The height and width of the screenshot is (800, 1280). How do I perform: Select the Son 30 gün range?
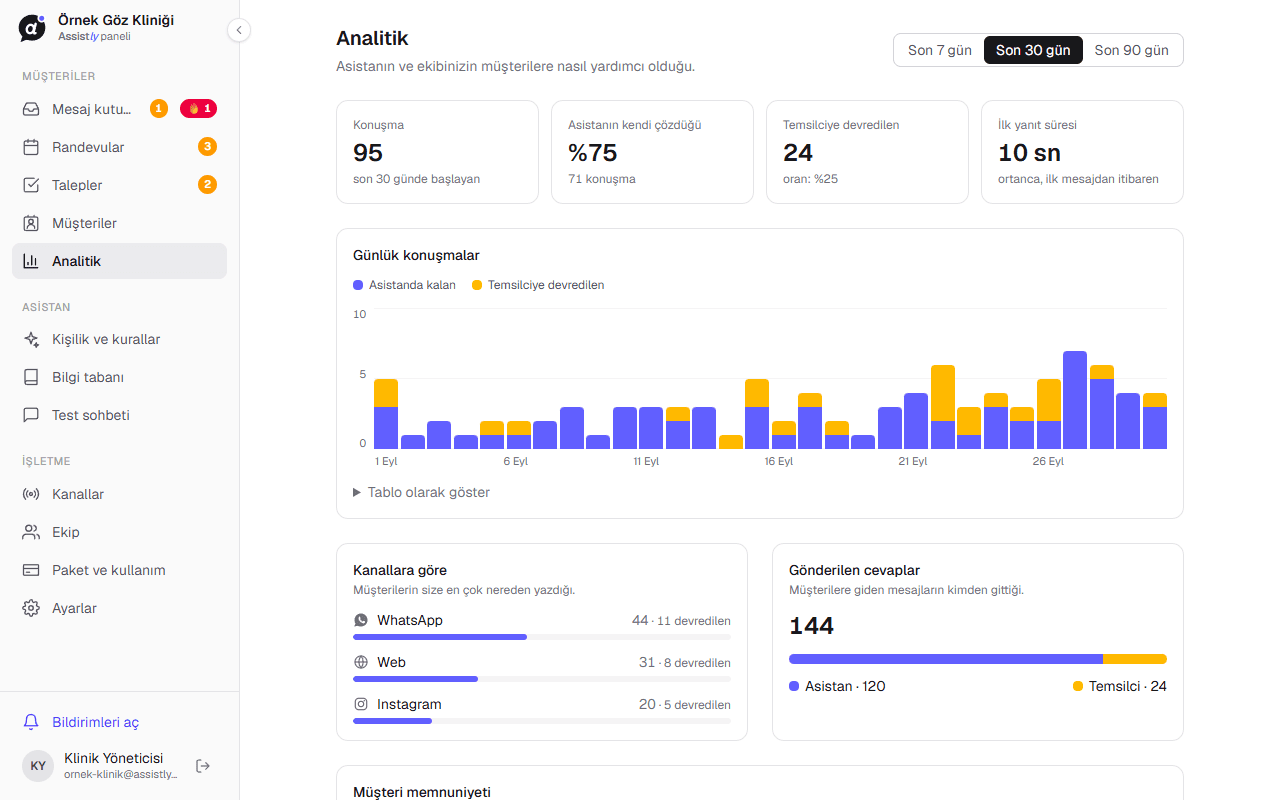coord(1033,50)
